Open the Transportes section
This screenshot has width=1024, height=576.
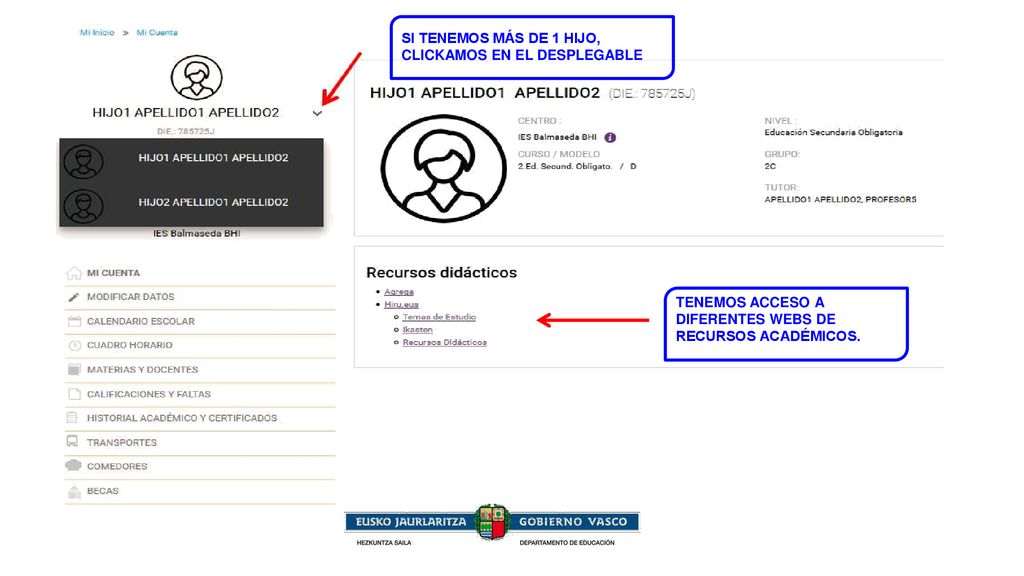click(122, 443)
